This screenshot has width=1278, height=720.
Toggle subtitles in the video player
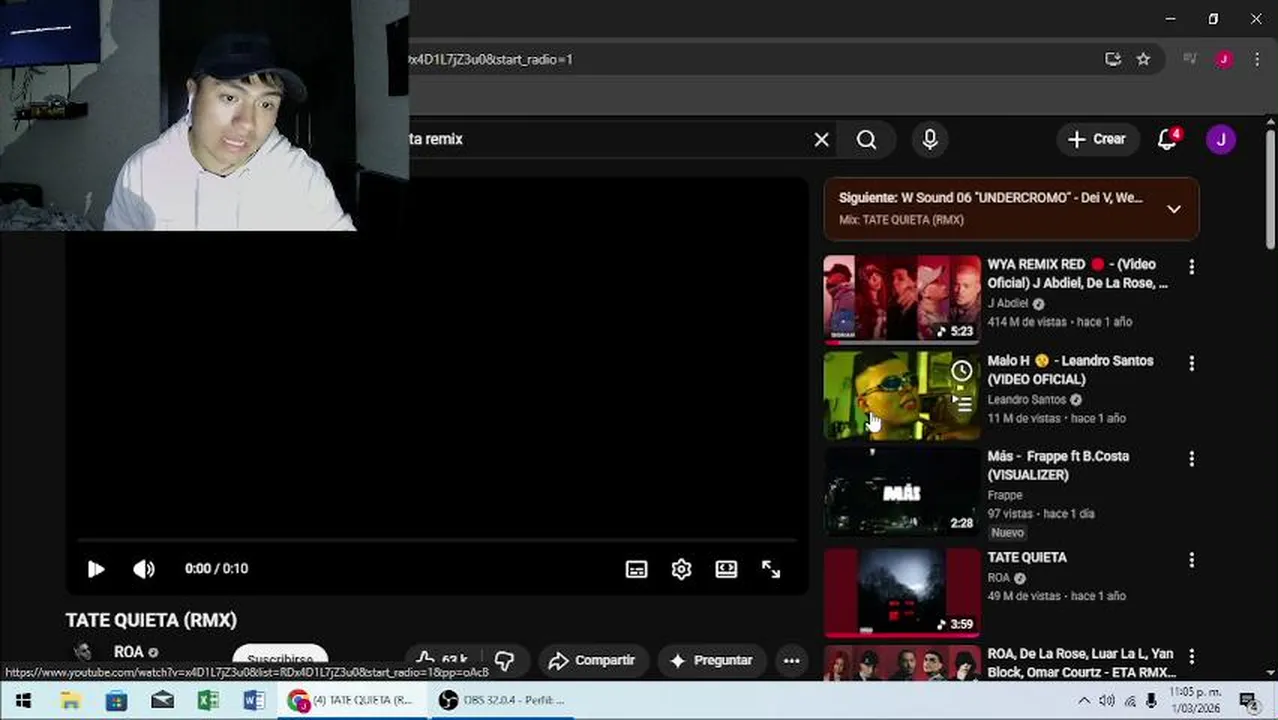[x=636, y=569]
